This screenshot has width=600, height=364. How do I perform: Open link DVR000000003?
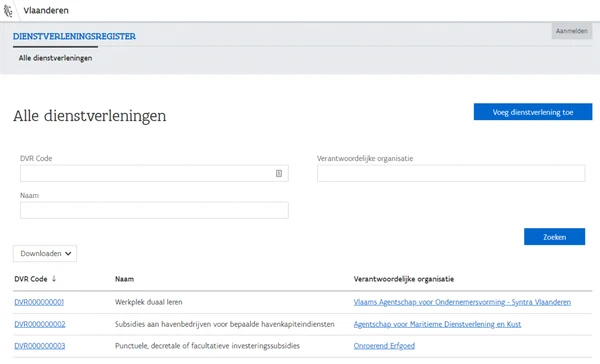pyautogui.click(x=40, y=346)
